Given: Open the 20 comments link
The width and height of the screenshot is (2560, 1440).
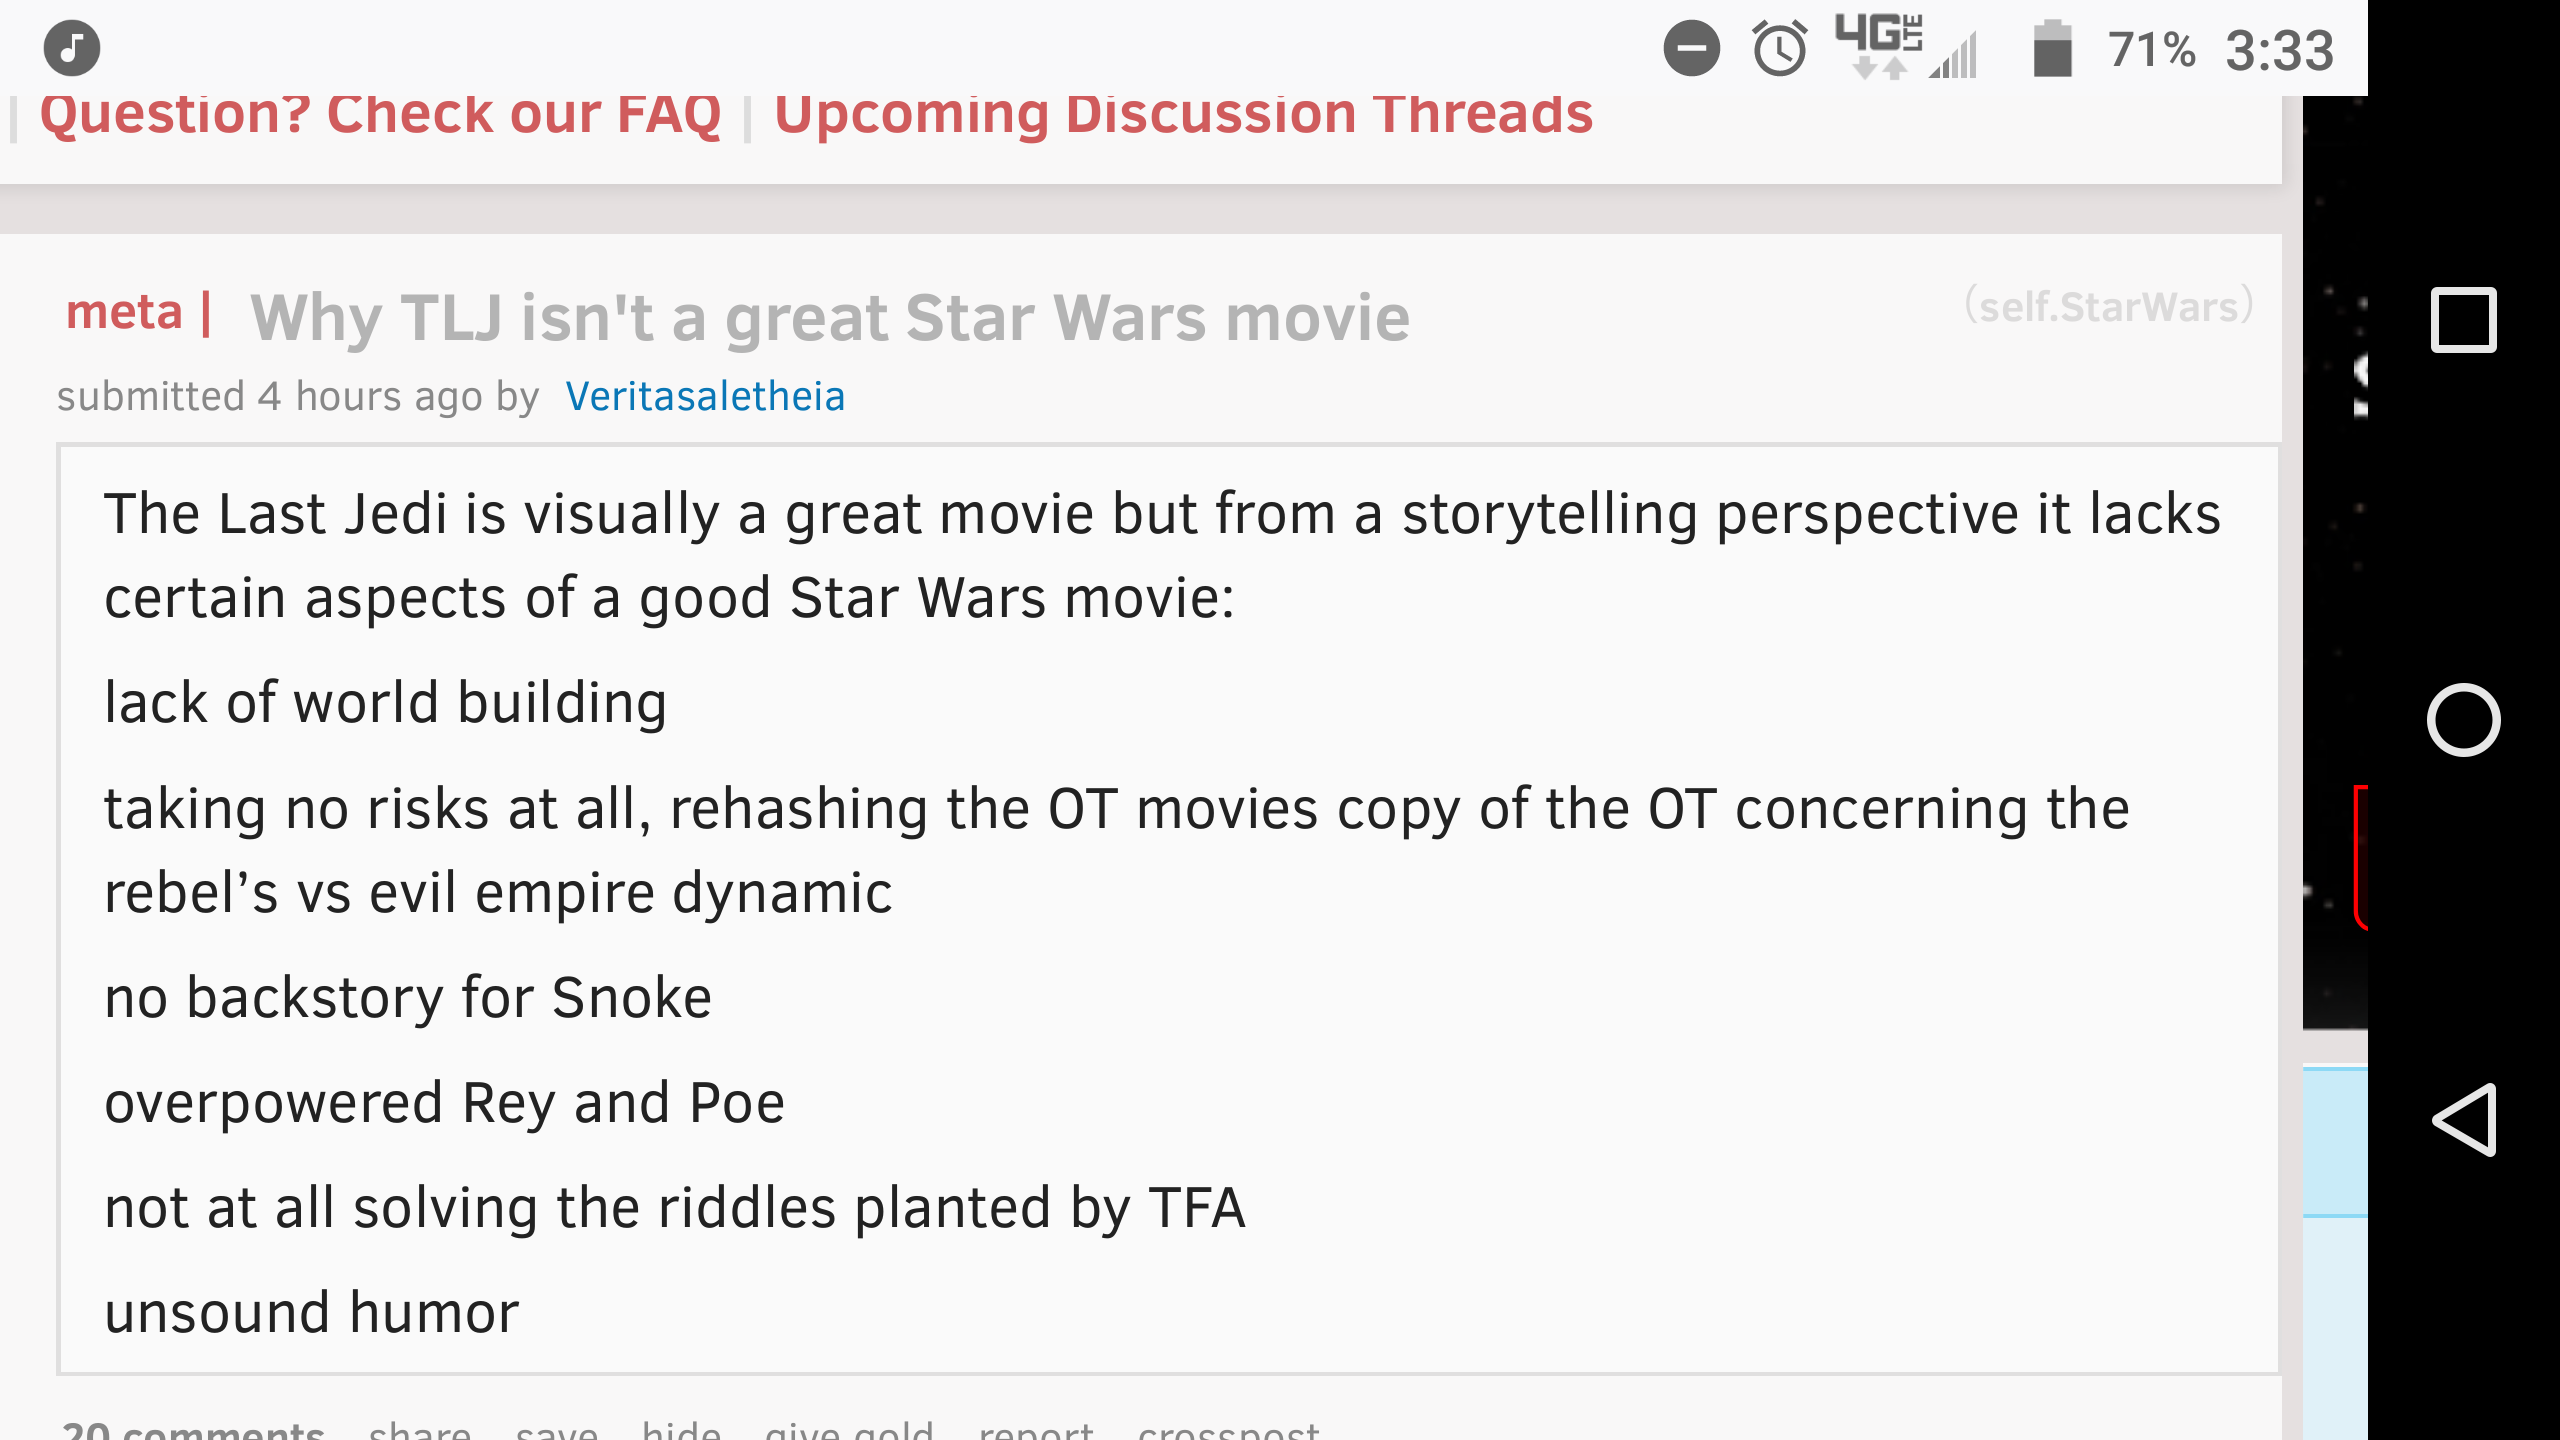Looking at the screenshot, I should tap(194, 1430).
